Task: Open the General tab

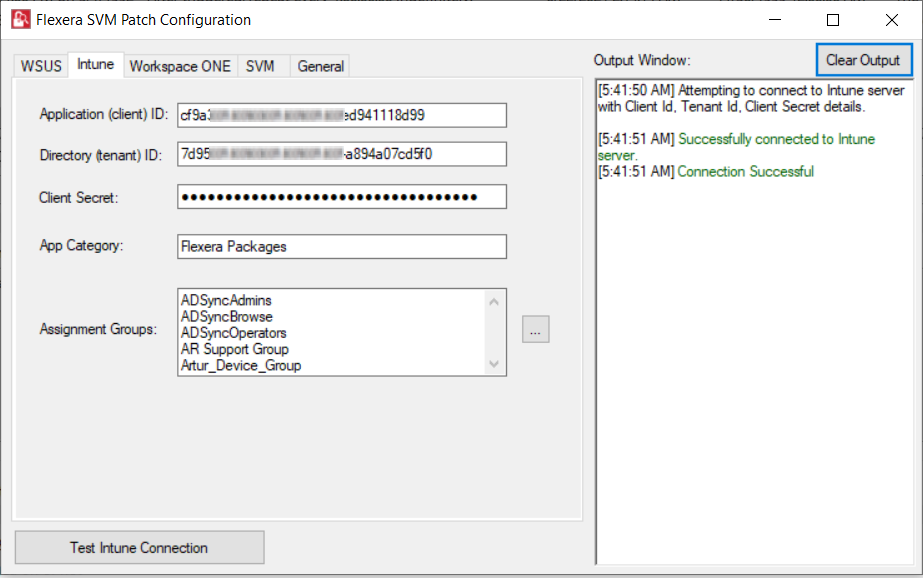Action: coord(321,66)
